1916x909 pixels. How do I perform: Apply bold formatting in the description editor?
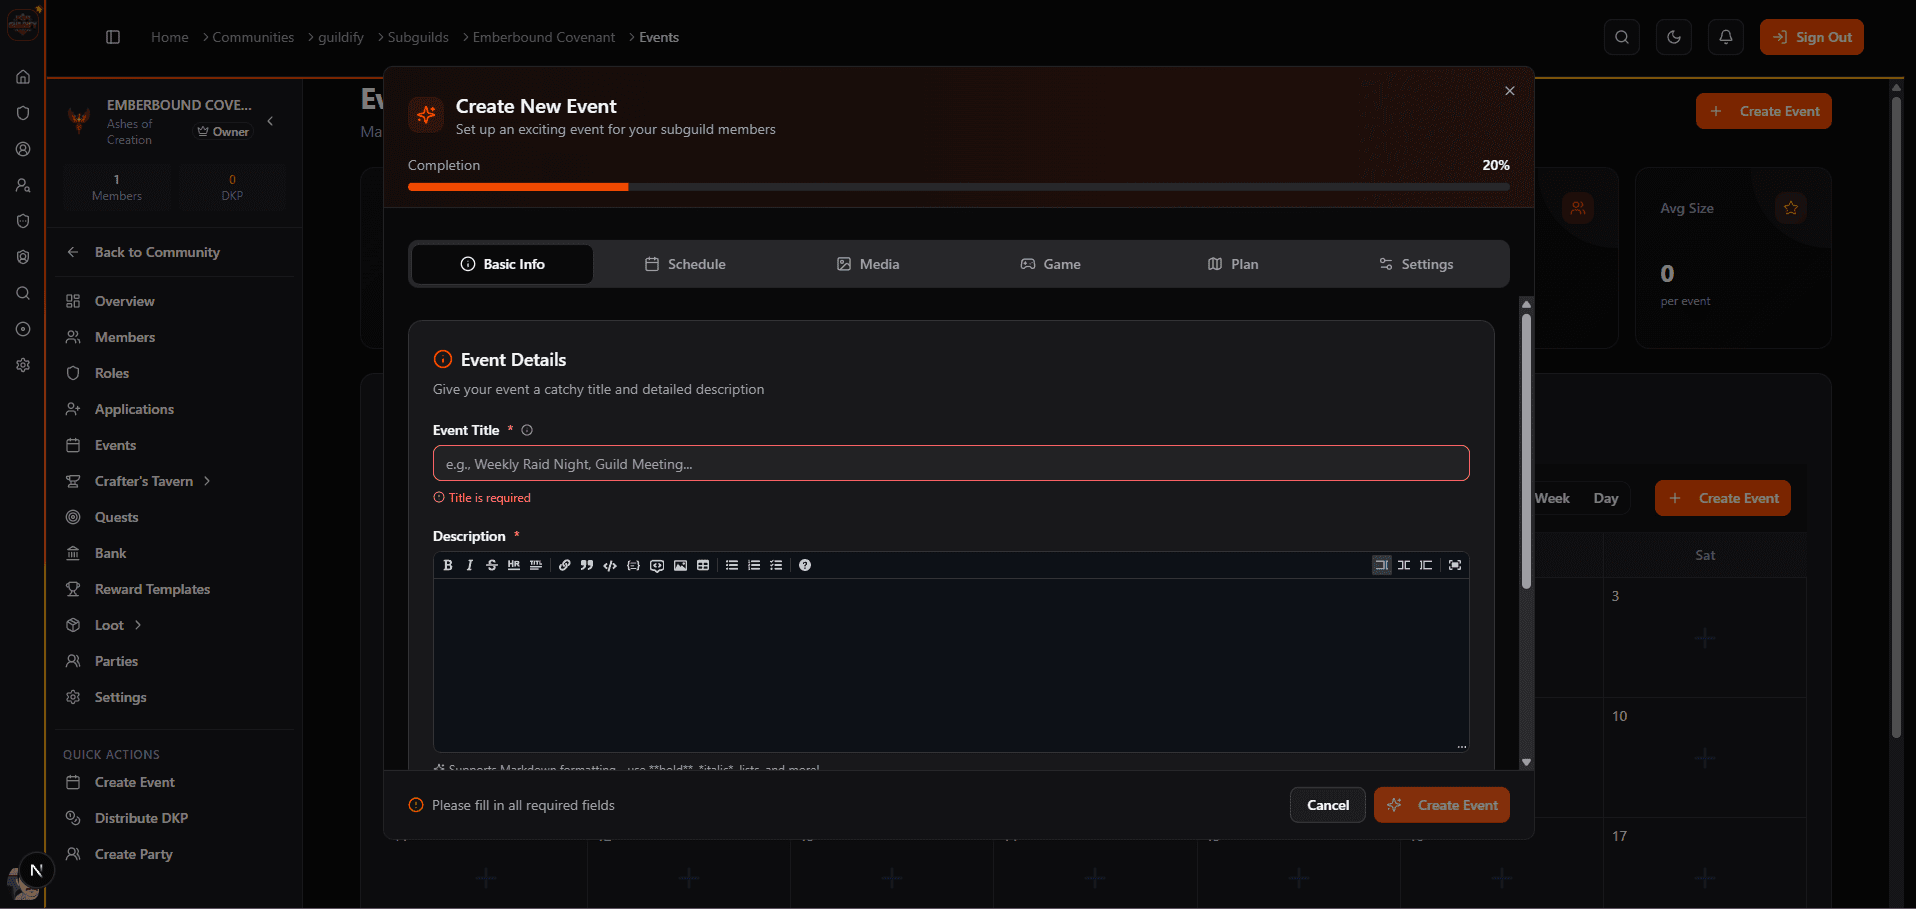pos(447,564)
